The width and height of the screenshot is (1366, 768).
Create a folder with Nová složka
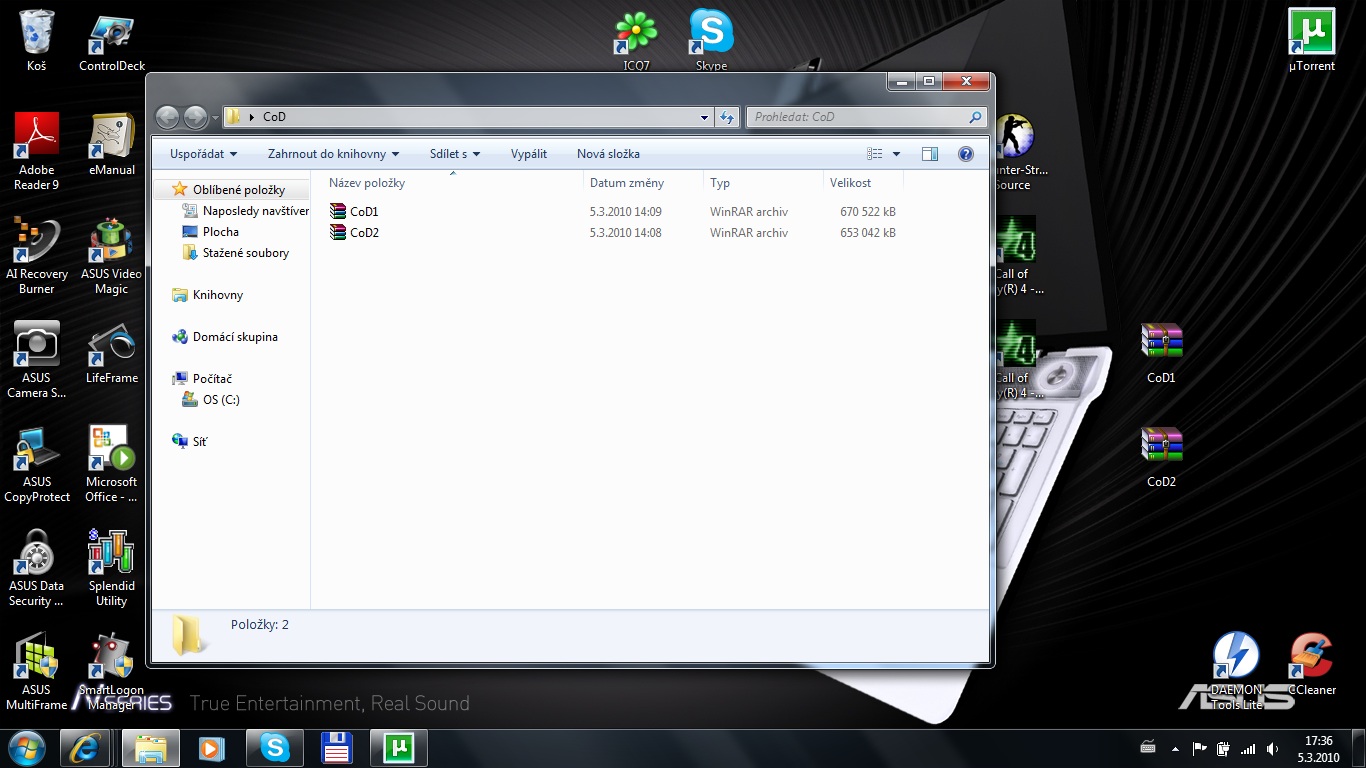click(x=608, y=154)
